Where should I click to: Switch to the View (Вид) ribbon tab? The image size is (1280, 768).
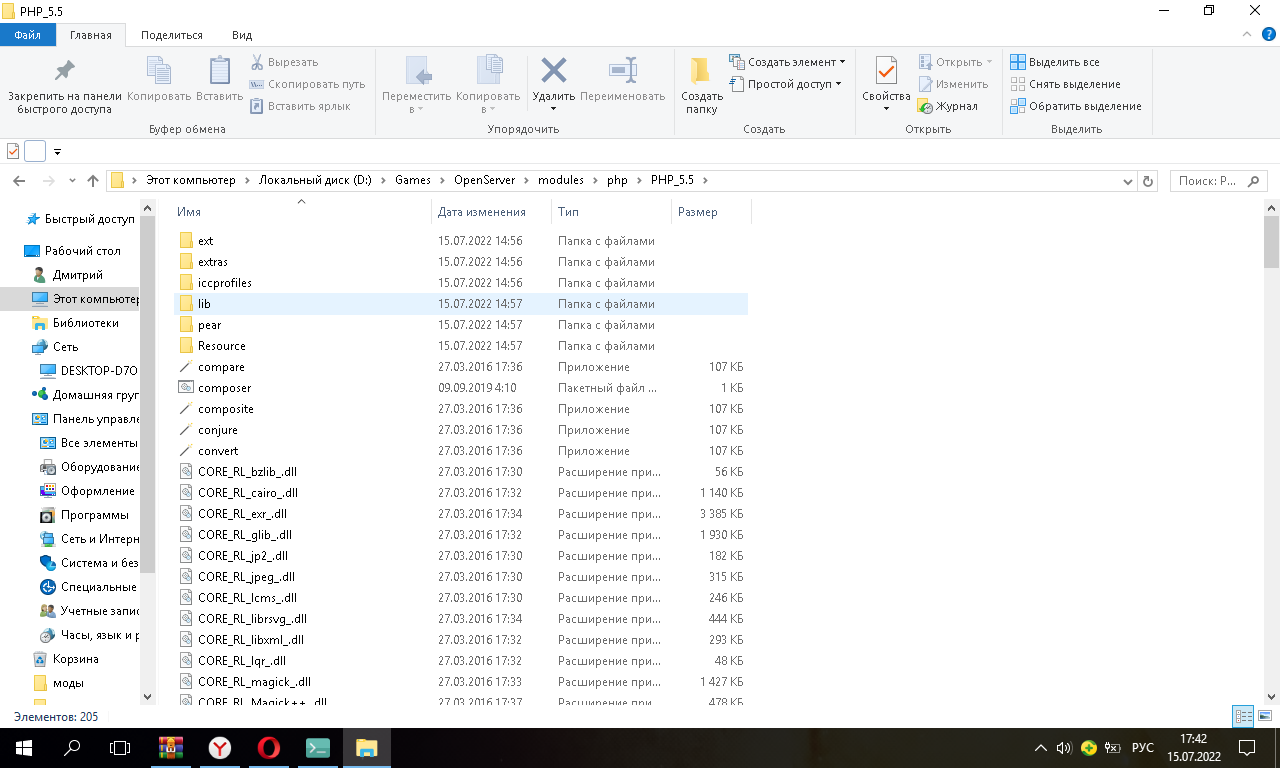click(x=242, y=35)
